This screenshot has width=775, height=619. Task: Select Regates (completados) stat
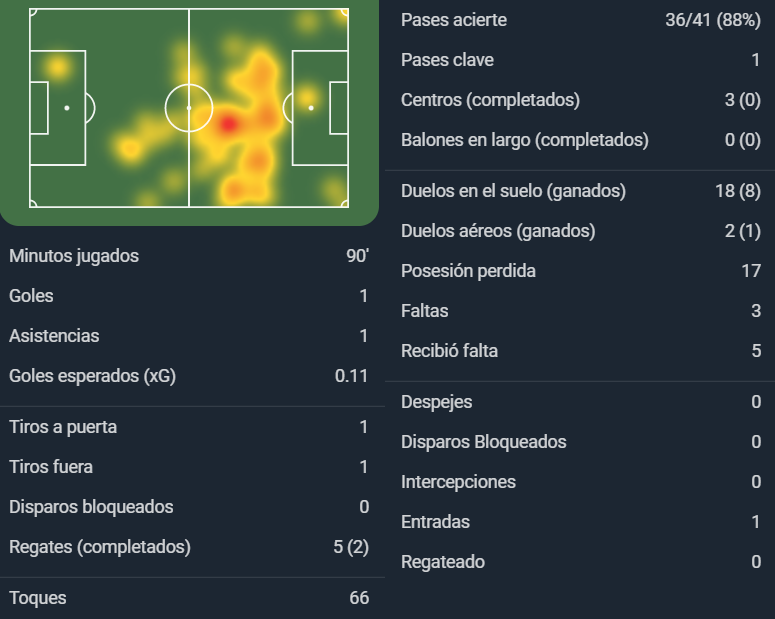[189, 547]
